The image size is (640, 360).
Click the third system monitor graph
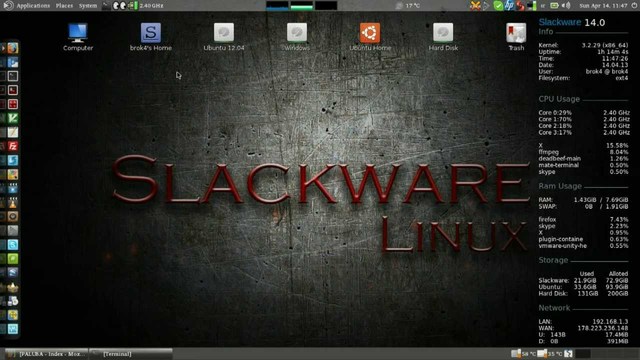[326, 5]
